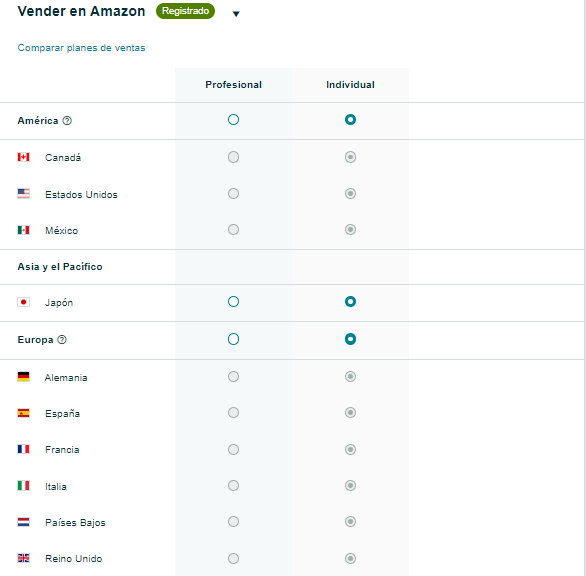The height and width of the screenshot is (576, 586).
Task: Click the América region label
Action: tap(38, 121)
